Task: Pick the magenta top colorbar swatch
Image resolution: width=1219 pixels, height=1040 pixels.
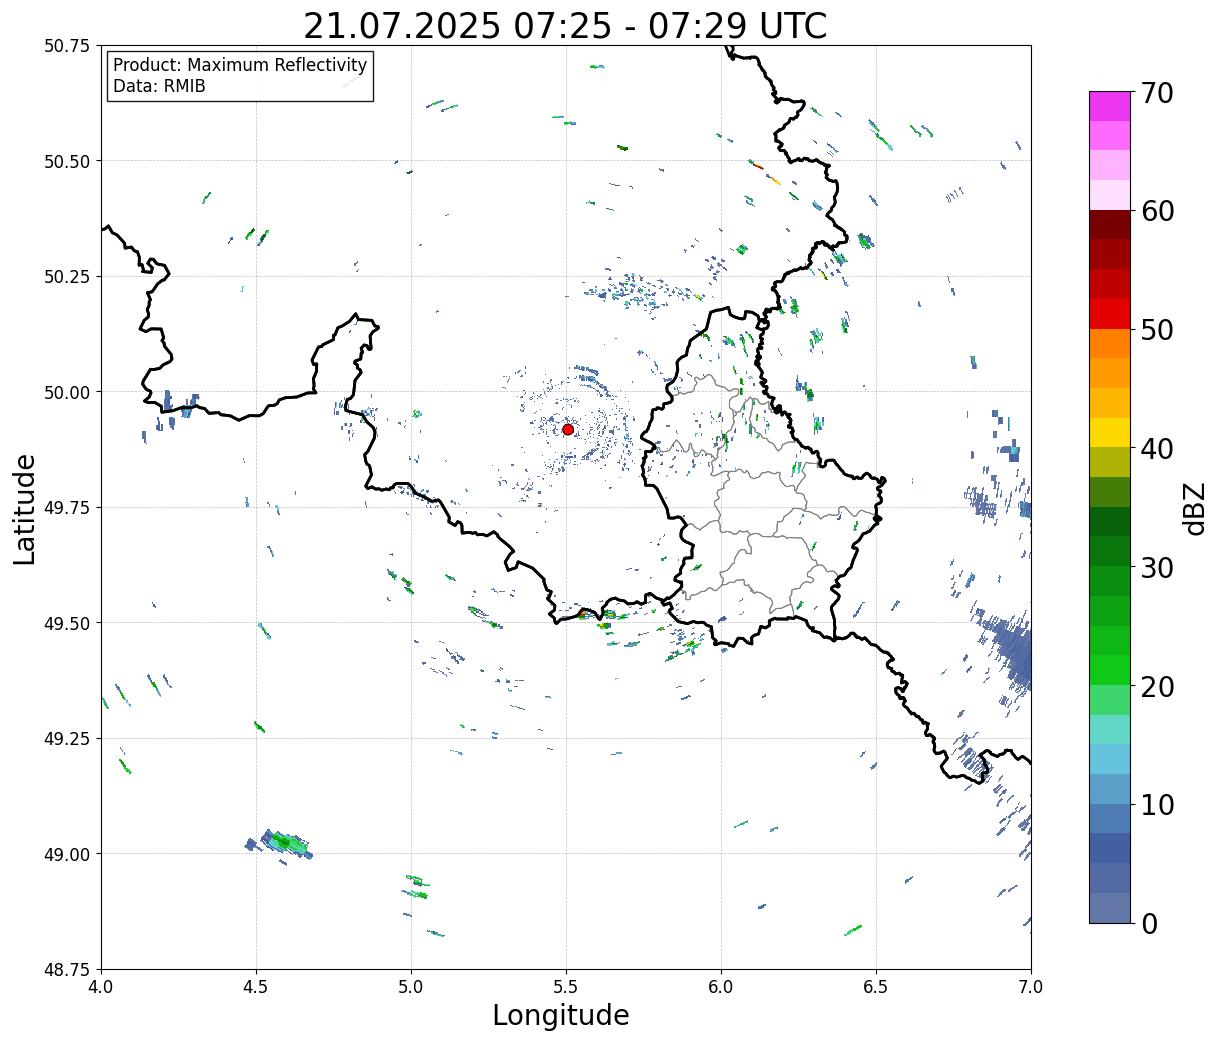Action: point(1110,106)
